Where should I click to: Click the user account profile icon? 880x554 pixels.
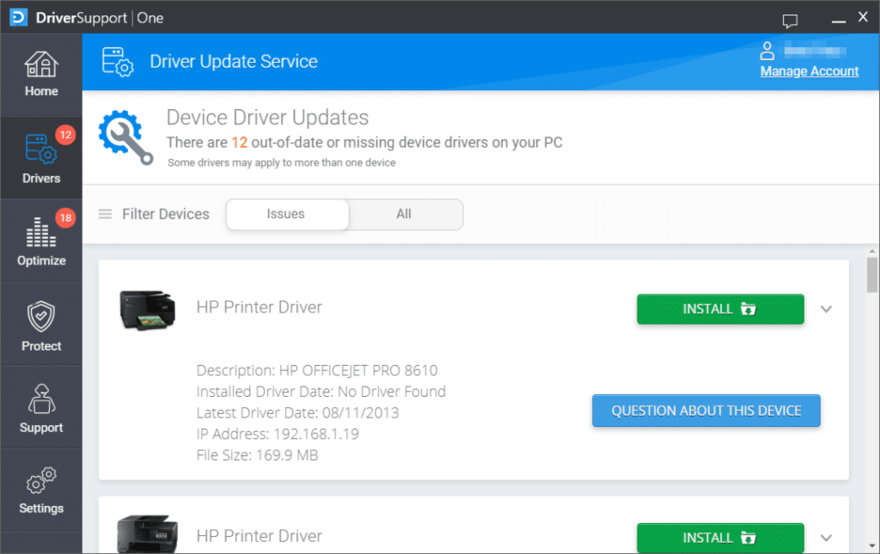(767, 50)
